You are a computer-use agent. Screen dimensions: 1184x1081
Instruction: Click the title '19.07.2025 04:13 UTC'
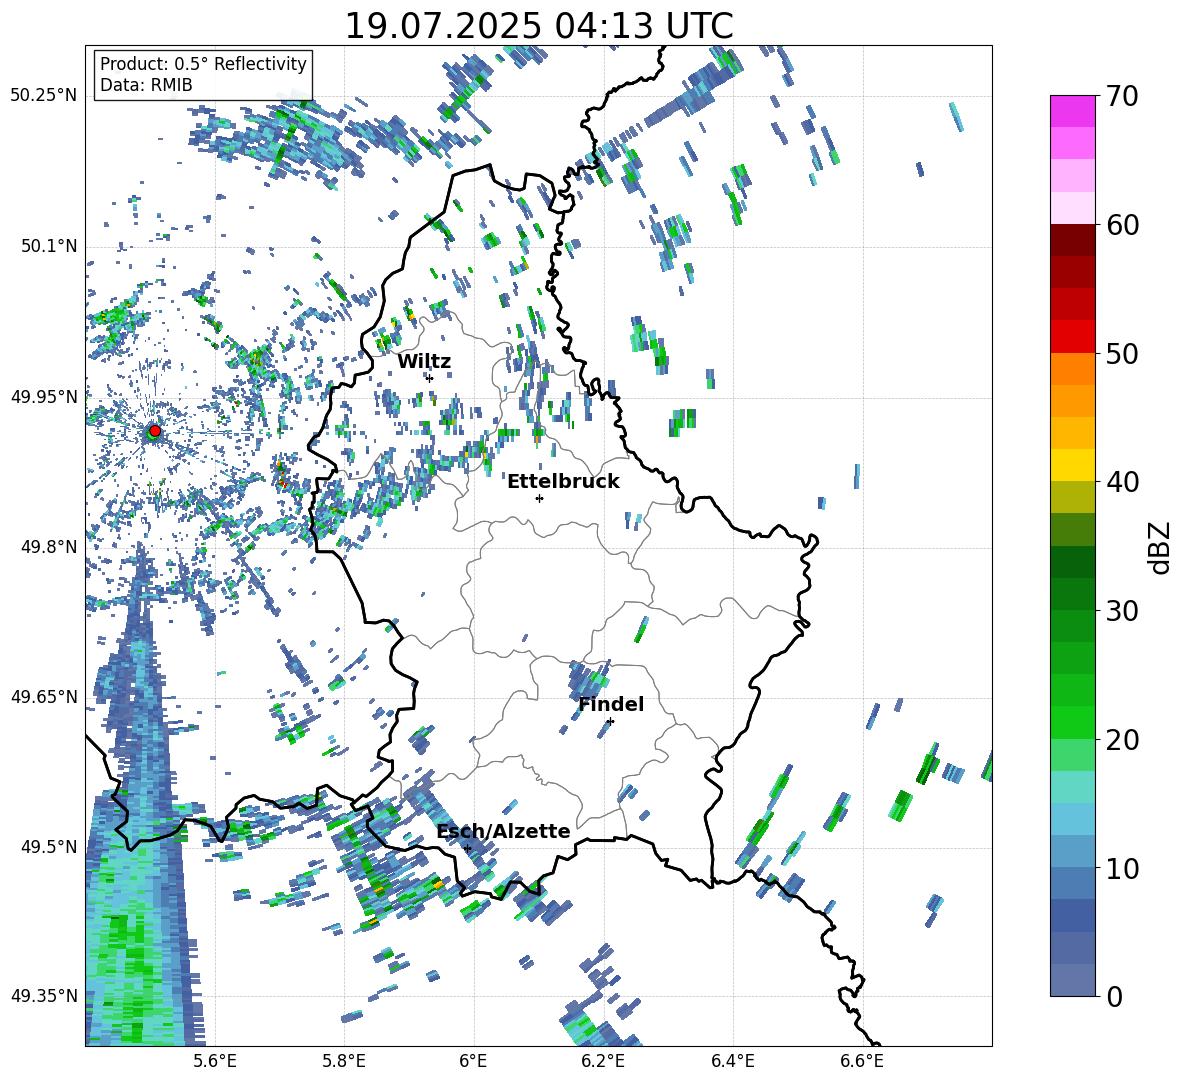[x=538, y=26]
